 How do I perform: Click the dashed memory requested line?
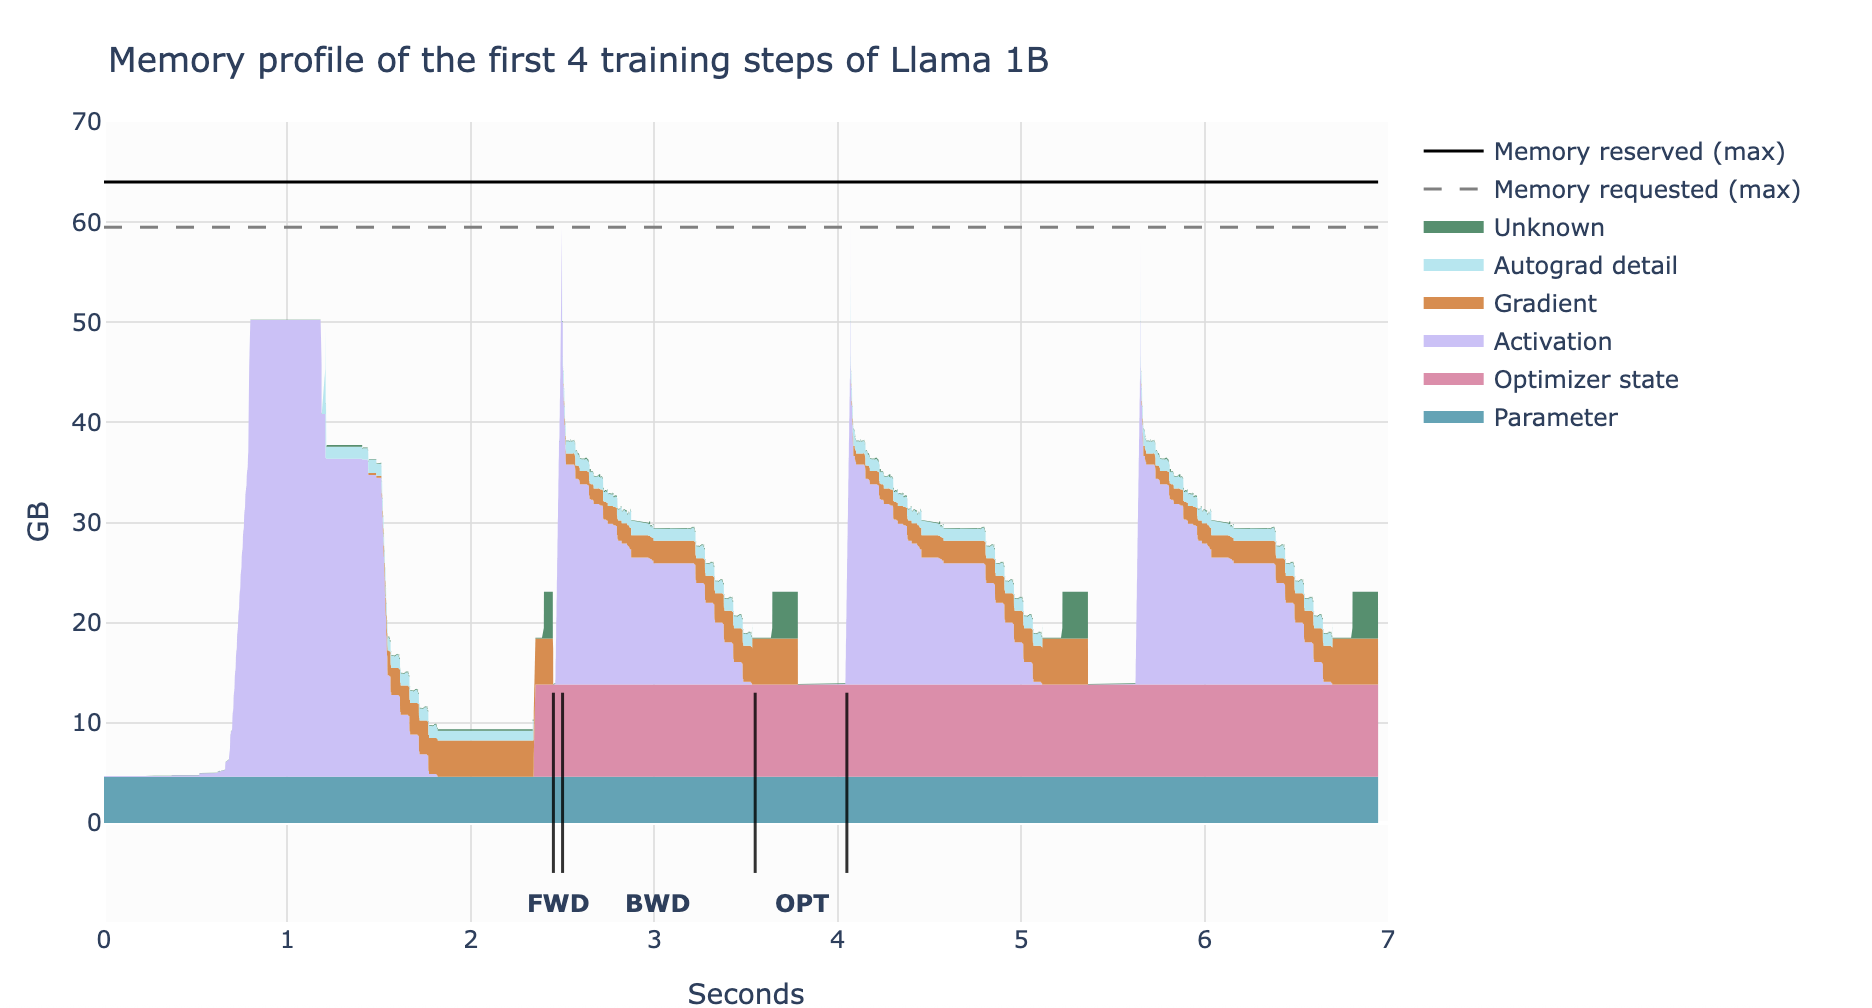[x=741, y=227]
